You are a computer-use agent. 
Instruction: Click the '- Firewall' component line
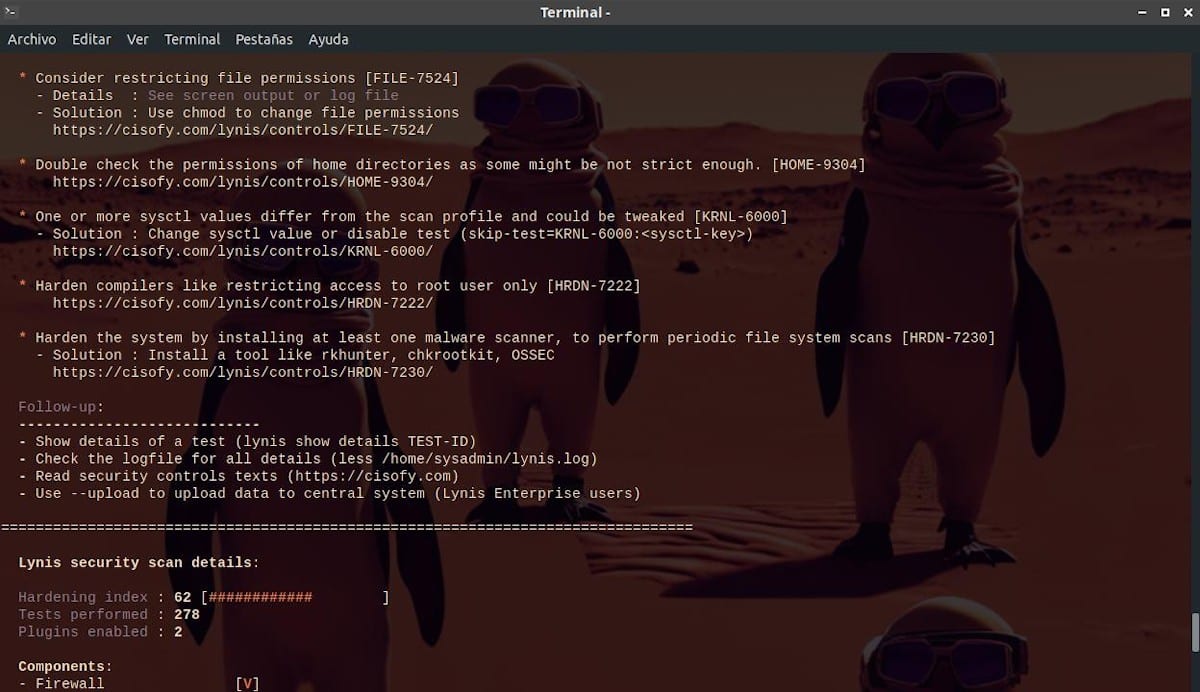61,684
